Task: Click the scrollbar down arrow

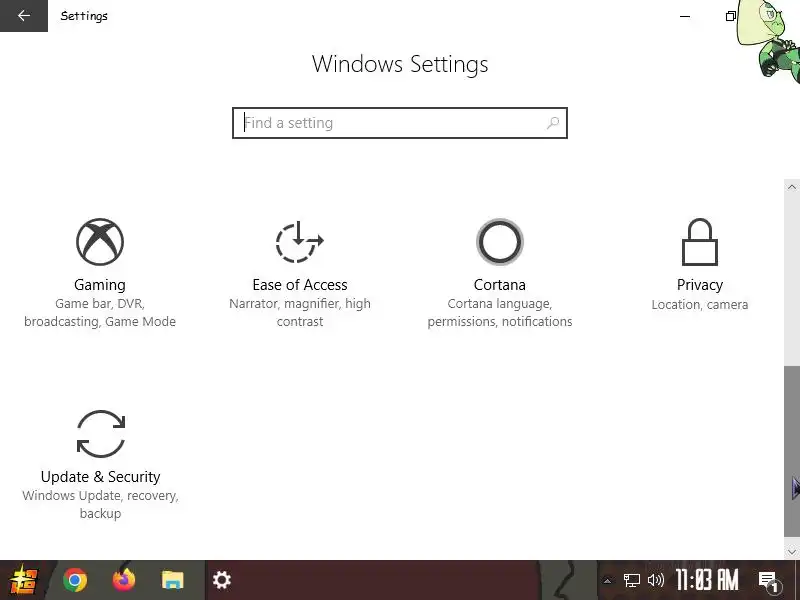Action: [792, 551]
